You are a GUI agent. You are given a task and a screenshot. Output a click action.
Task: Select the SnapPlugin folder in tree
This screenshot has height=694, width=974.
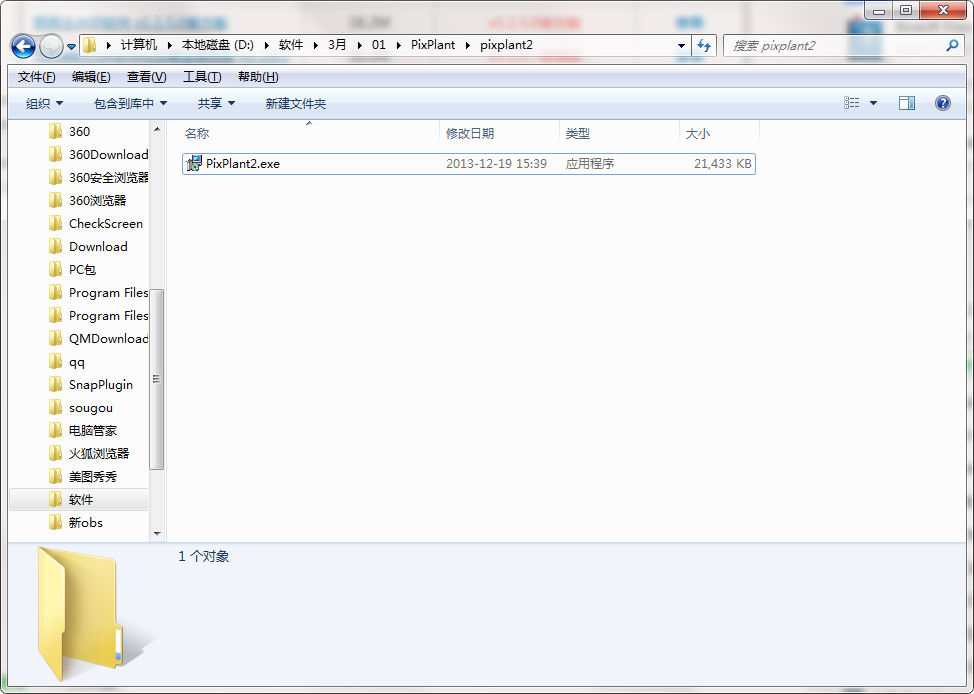[101, 384]
